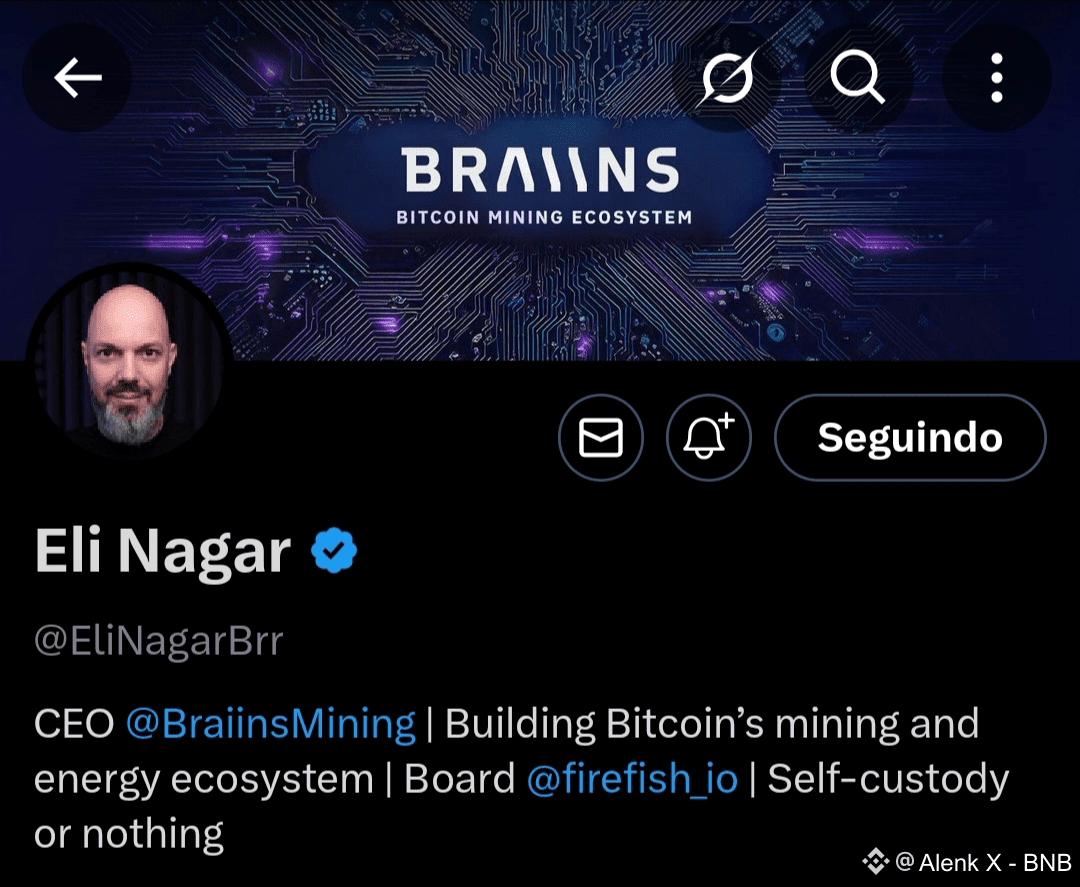Click the Binance diamond watermark logo
The height and width of the screenshot is (887, 1080).
coord(875,862)
